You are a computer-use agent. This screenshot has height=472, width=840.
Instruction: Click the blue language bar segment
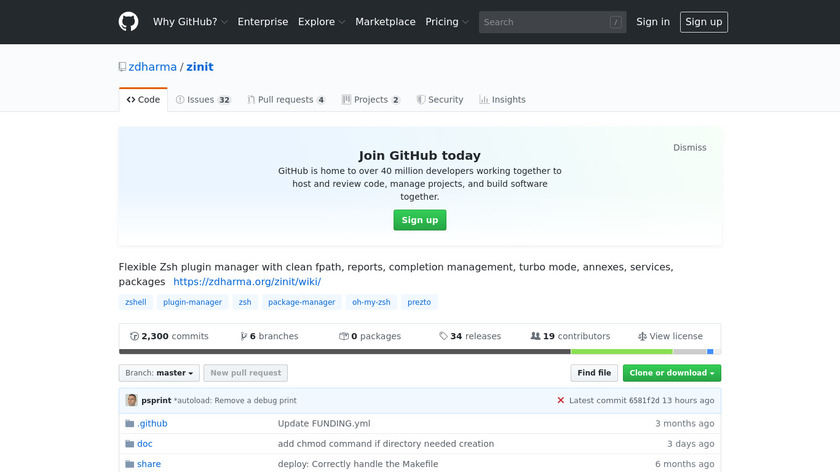tap(710, 352)
